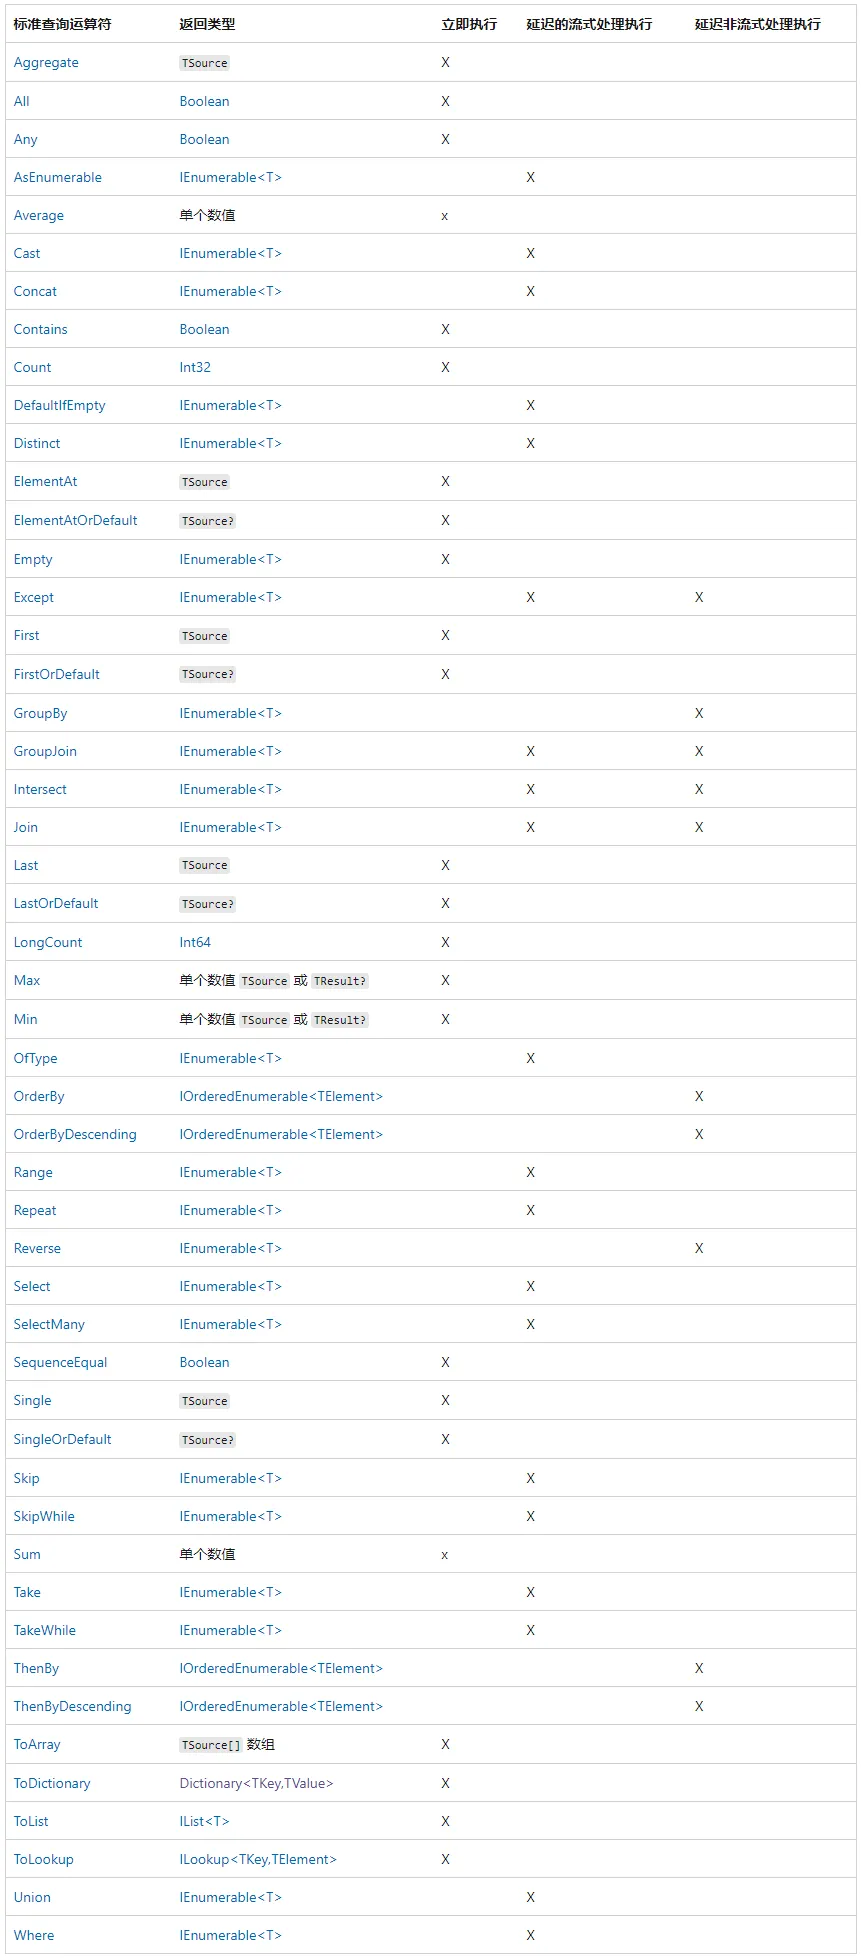Click the ILookup<TKey,TElement> type link
The width and height of the screenshot is (861, 1958).
pyautogui.click(x=258, y=1859)
